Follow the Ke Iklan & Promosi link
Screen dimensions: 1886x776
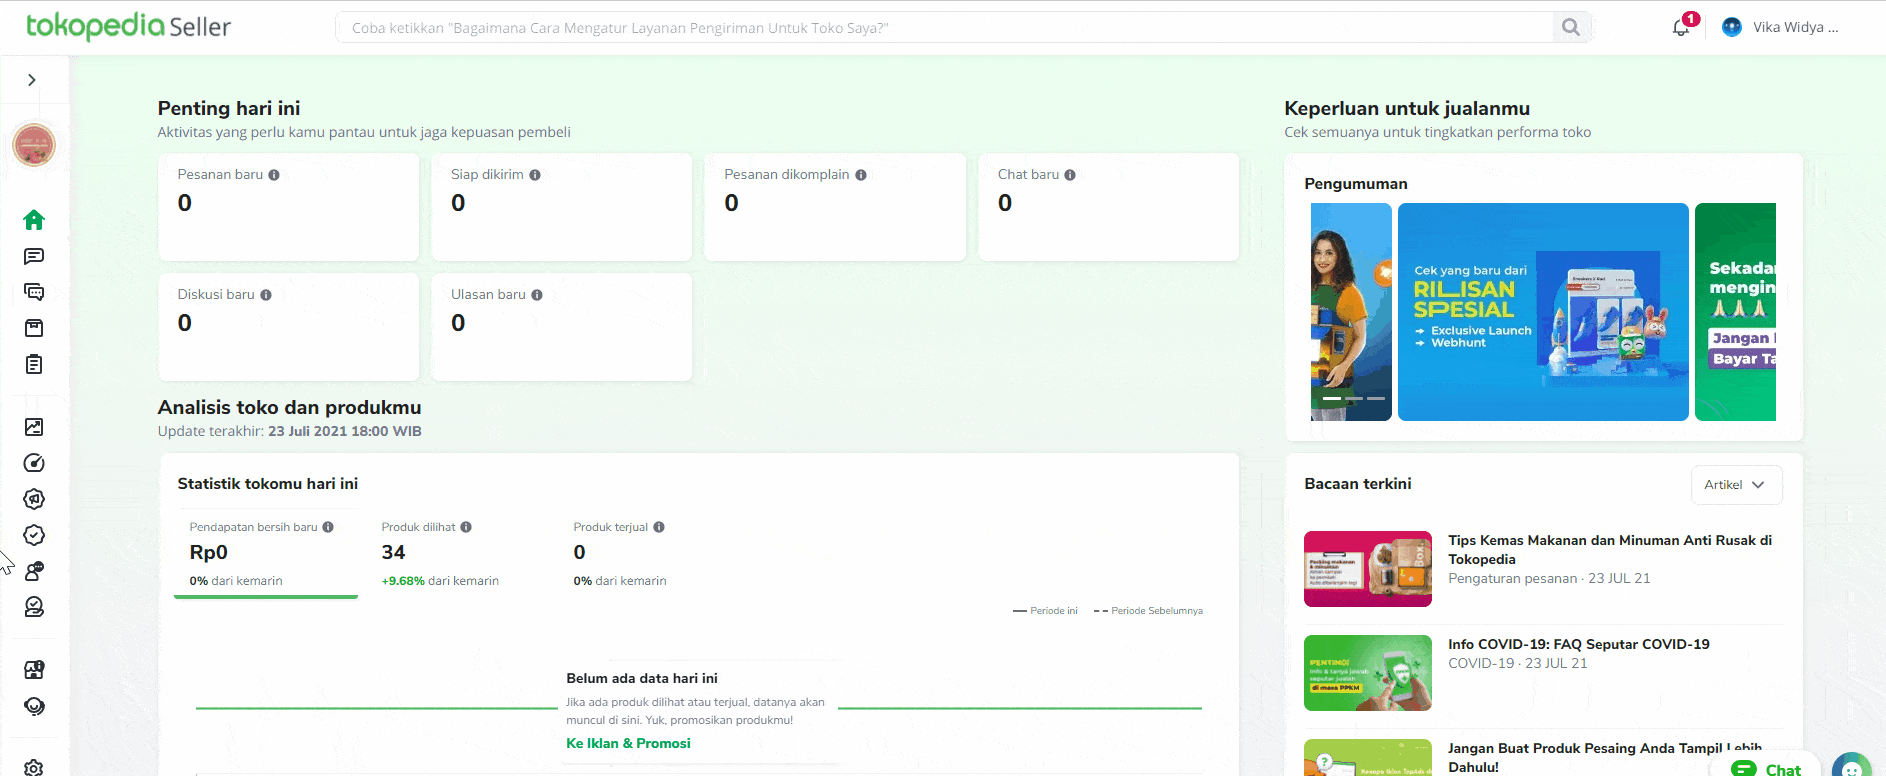click(x=628, y=743)
